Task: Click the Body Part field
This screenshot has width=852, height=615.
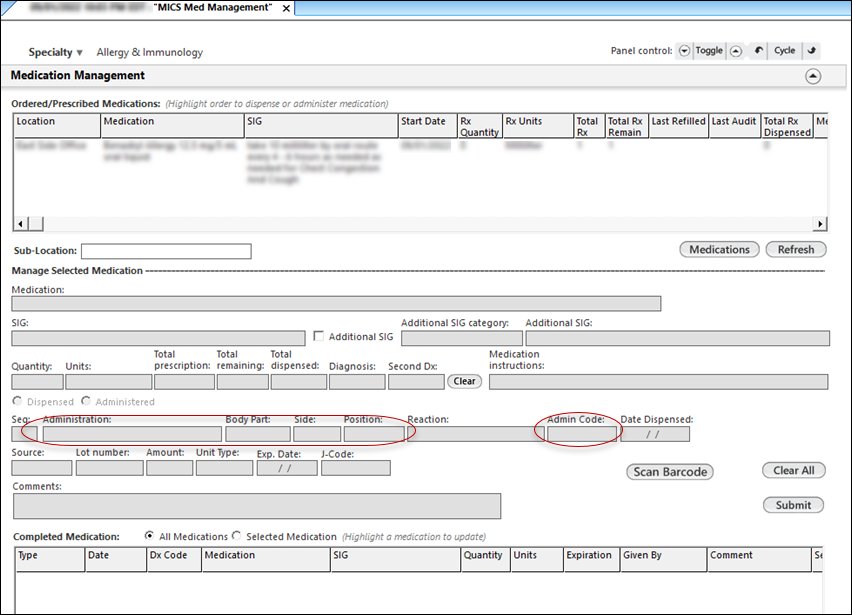Action: [258, 434]
